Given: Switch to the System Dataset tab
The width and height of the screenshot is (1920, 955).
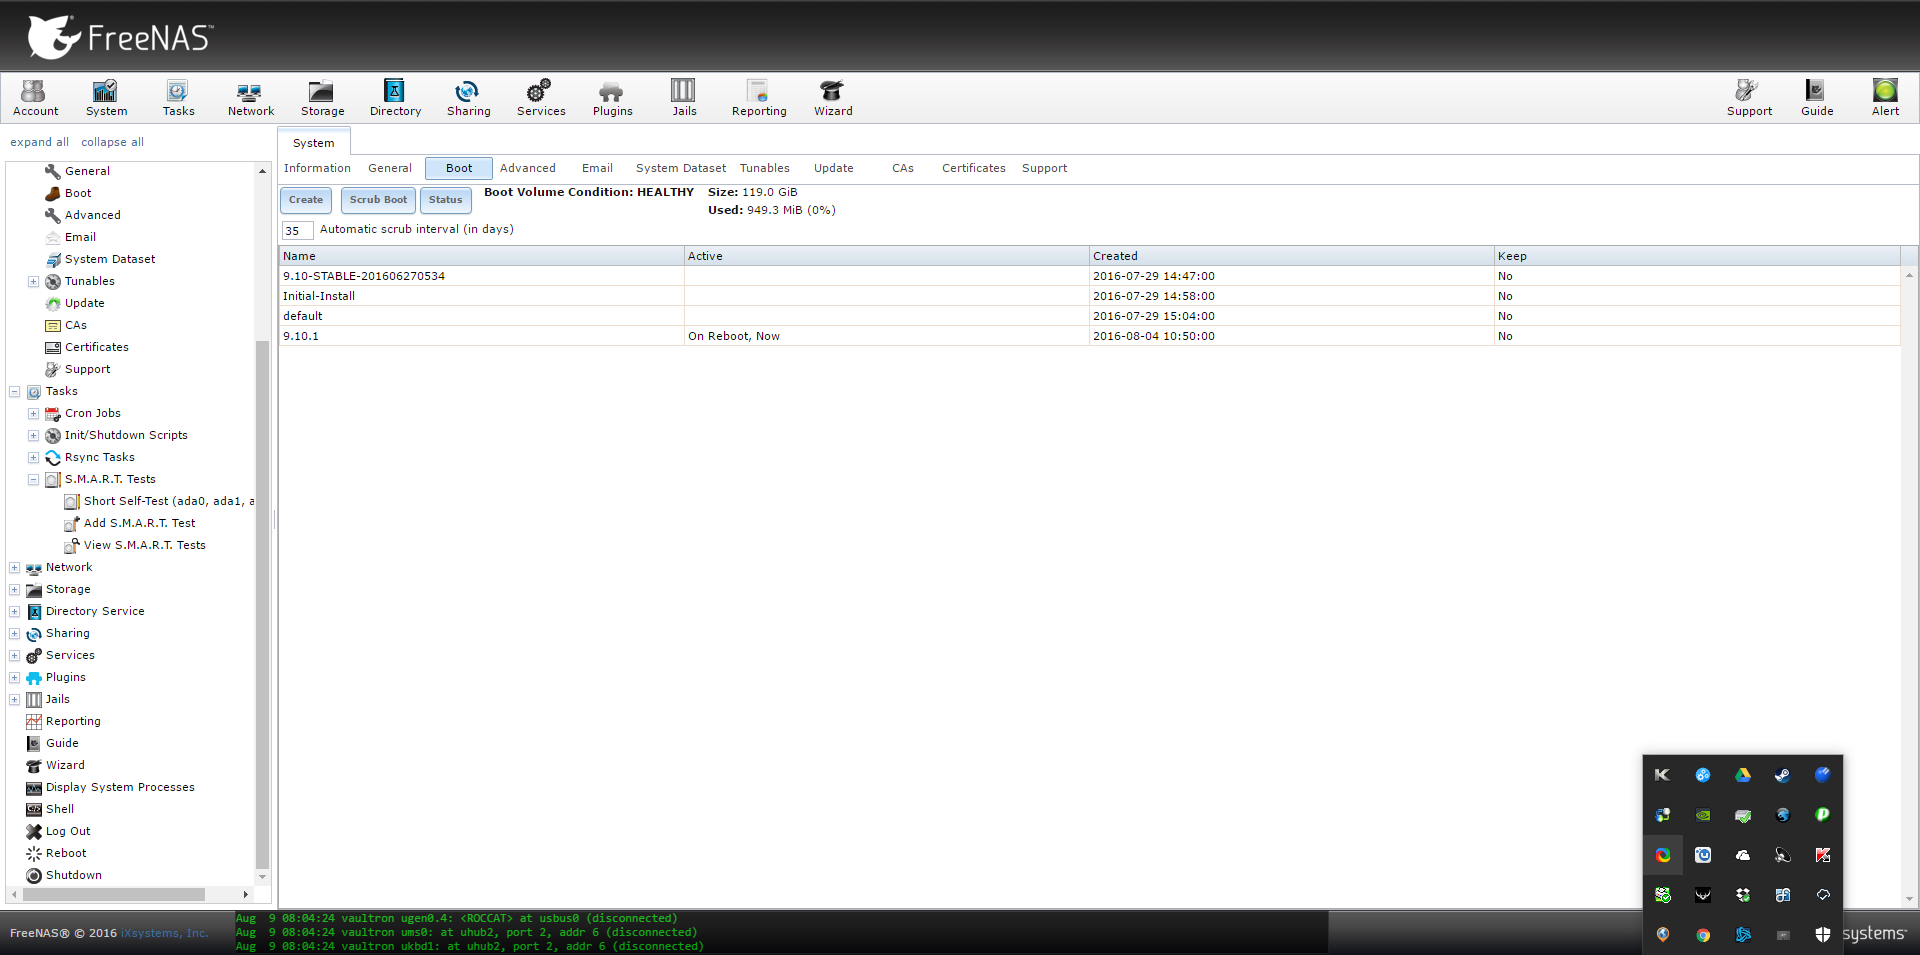Looking at the screenshot, I should click(x=681, y=168).
